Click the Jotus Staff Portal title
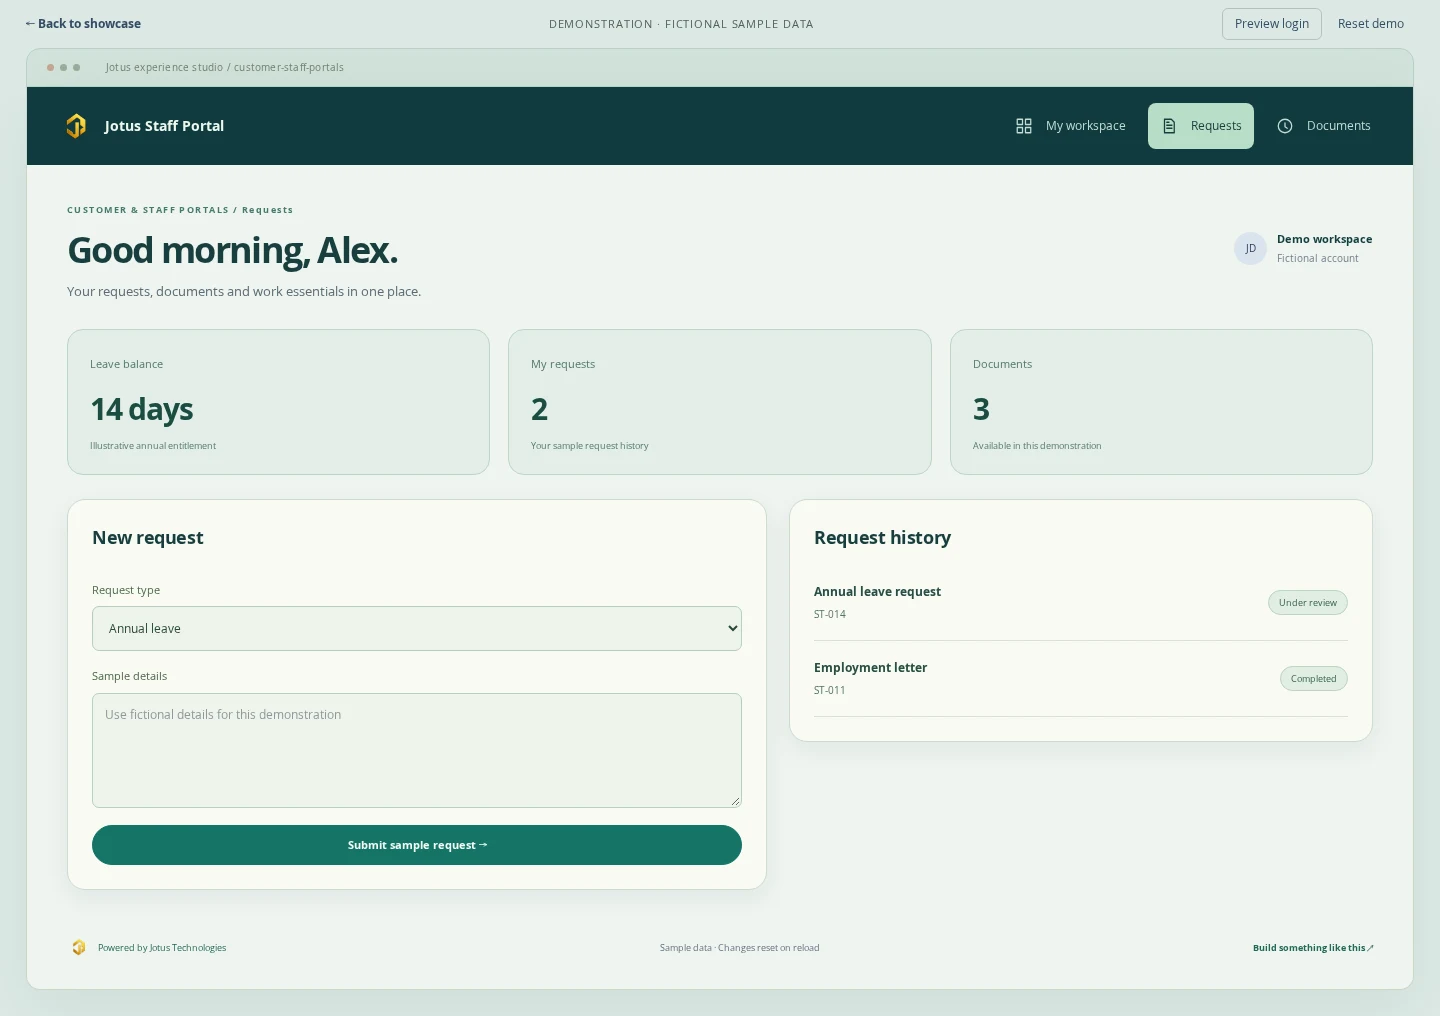 [164, 126]
